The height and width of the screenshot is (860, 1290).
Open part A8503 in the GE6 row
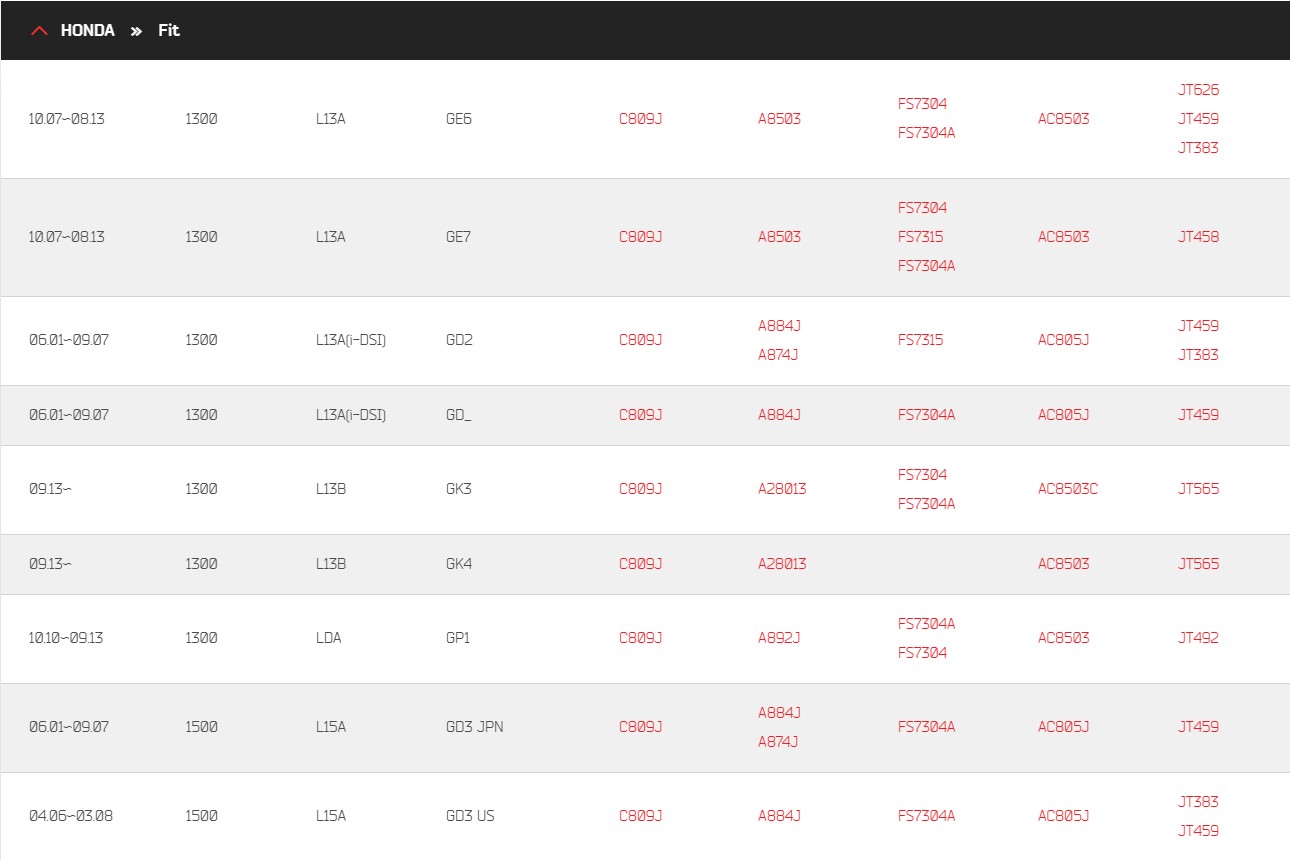click(x=780, y=119)
